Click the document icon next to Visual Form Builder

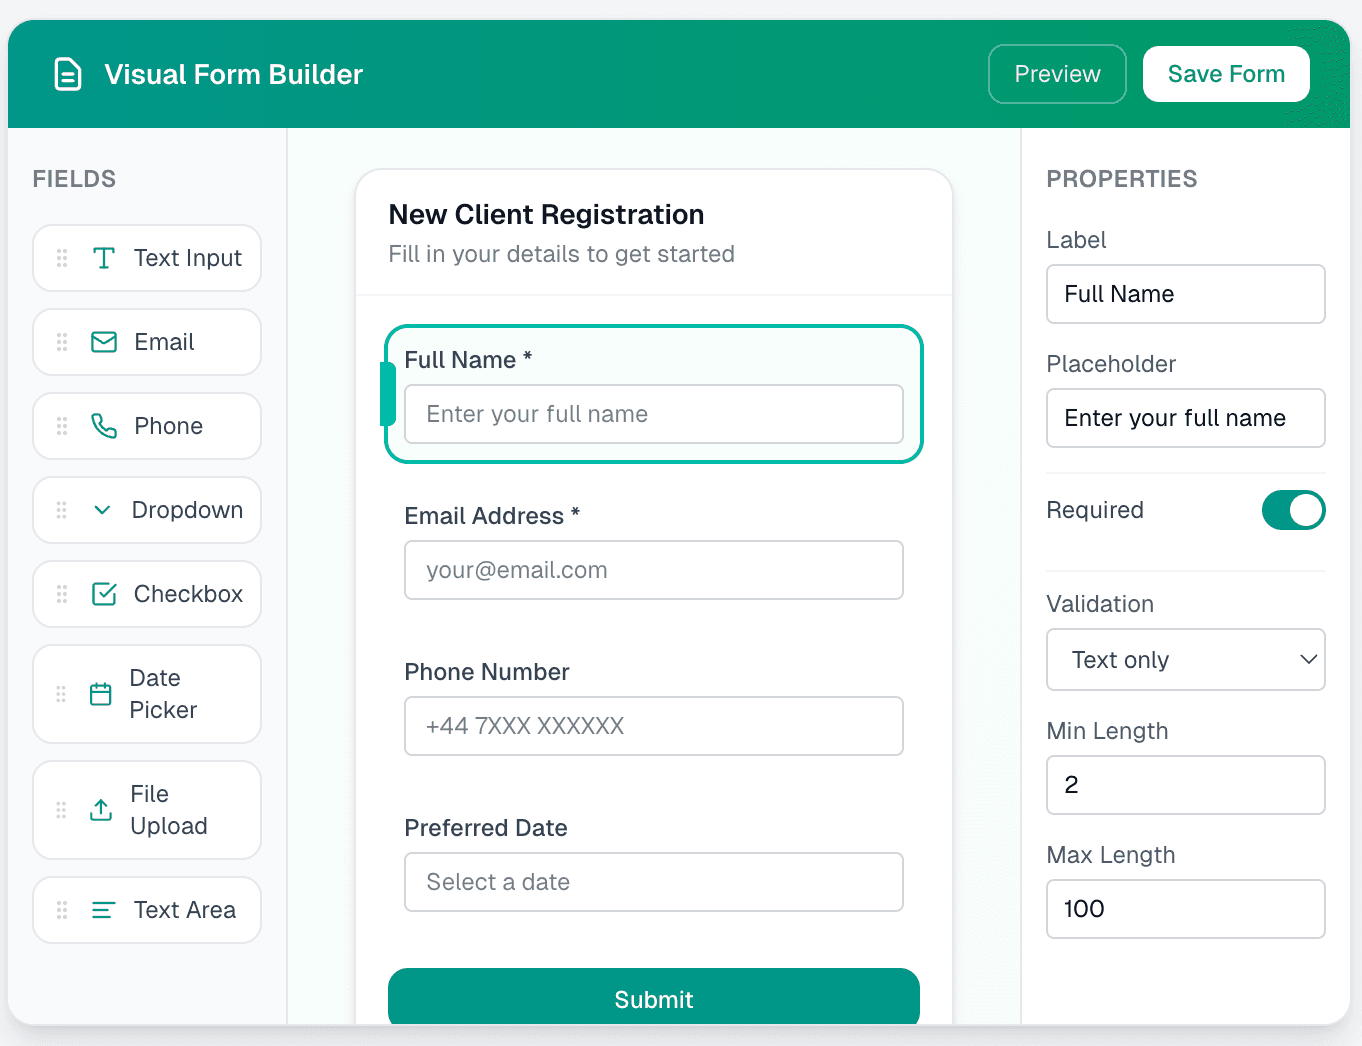(67, 73)
